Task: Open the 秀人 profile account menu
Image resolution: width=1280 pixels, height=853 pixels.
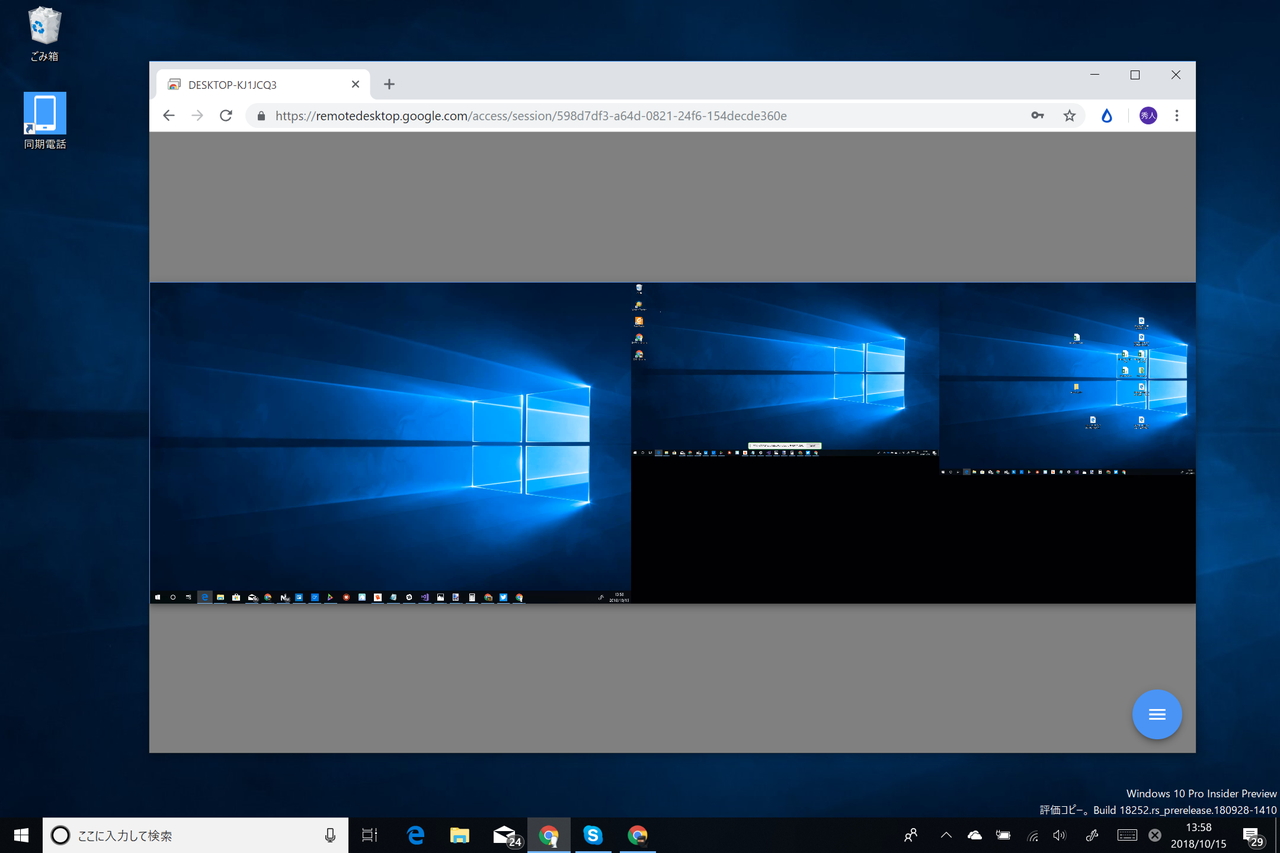Action: tap(1147, 115)
